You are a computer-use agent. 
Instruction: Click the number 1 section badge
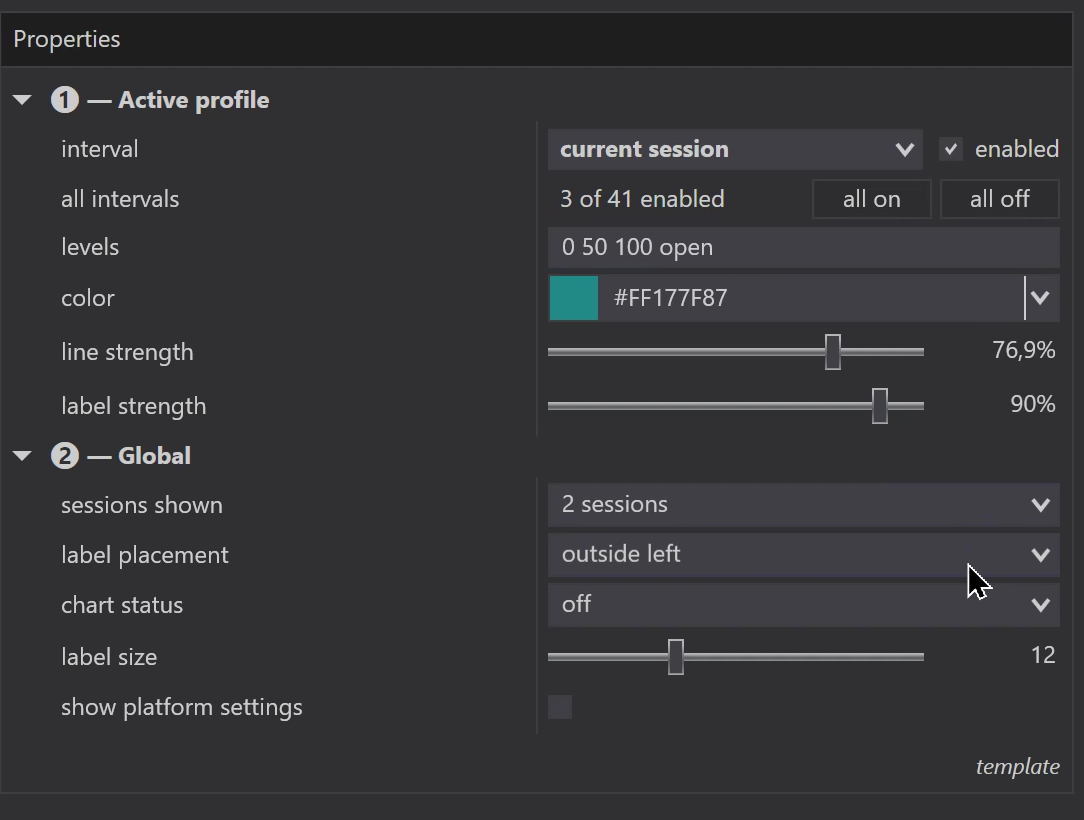coord(65,100)
